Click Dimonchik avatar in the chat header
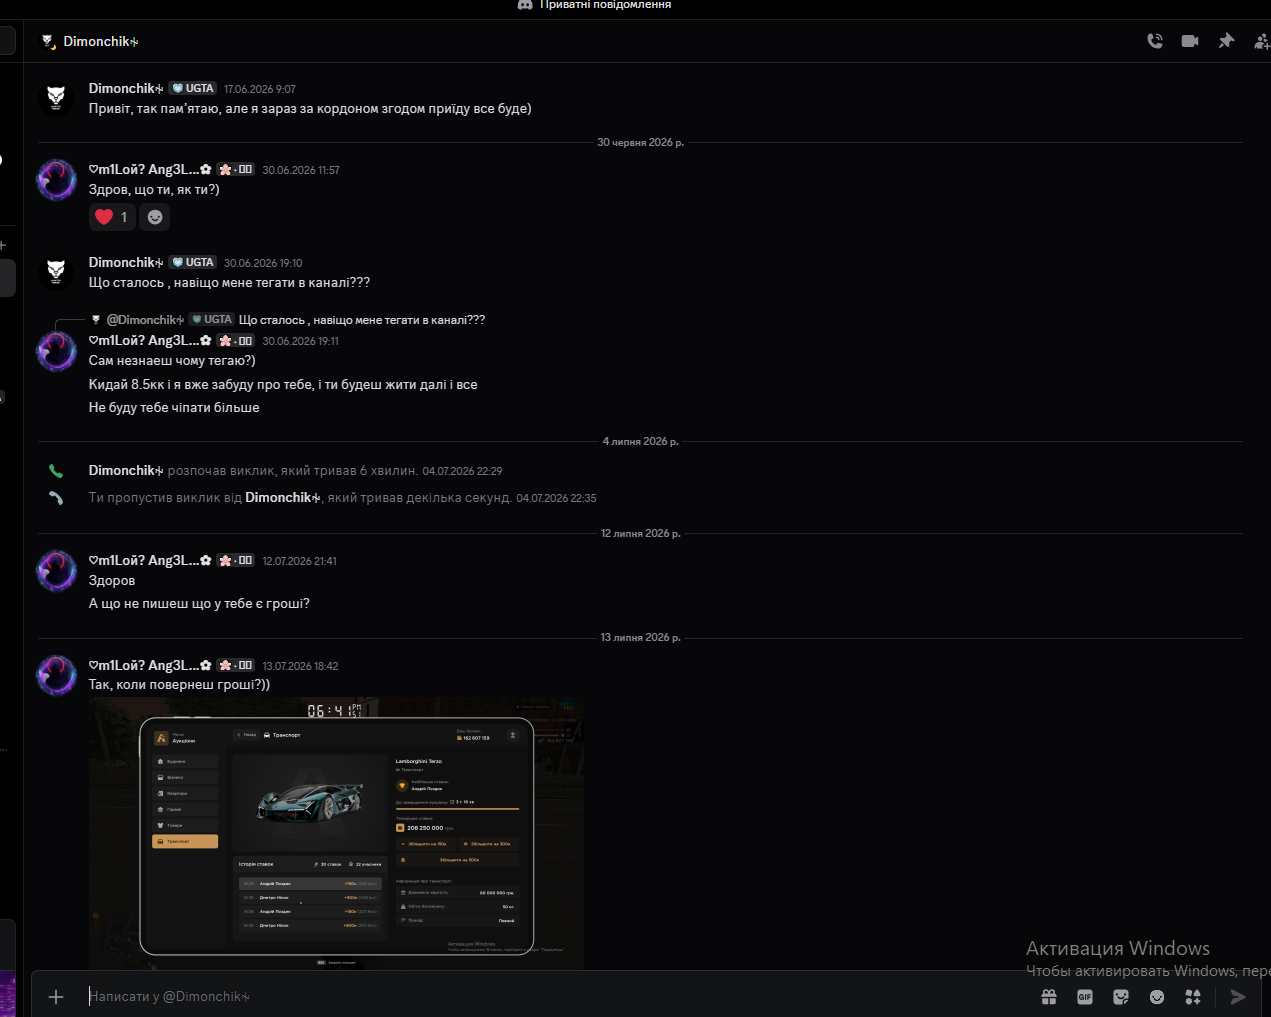This screenshot has width=1271, height=1017. [47, 41]
